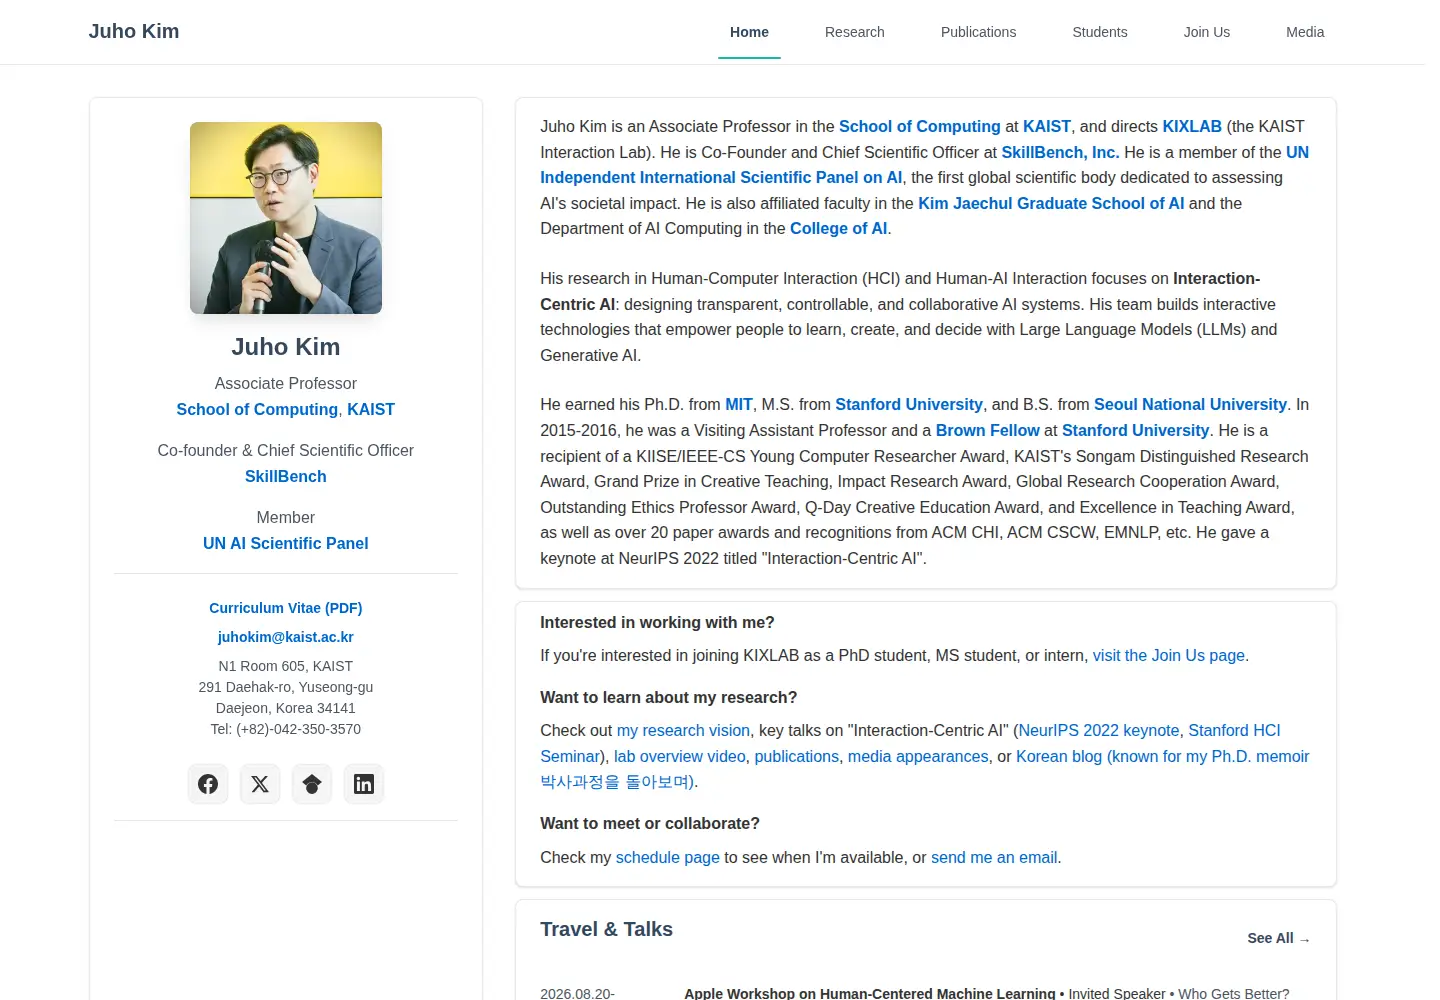Open the College of AI link
Screen dimensions: 1440x1000
(839, 228)
